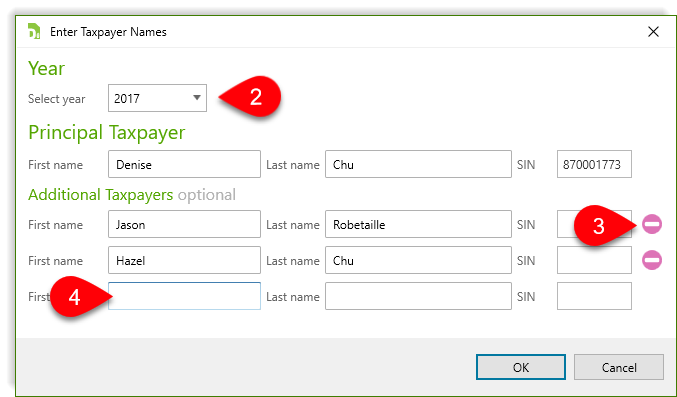The height and width of the screenshot is (397, 677).
Task: Click the Year heading
Action: pyautogui.click(x=46, y=68)
